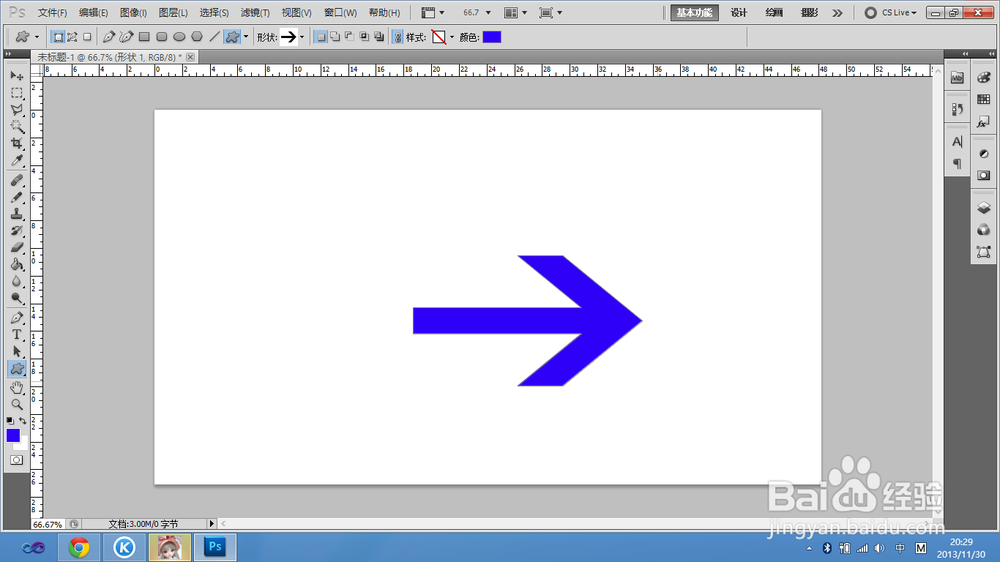The image size is (1000, 562).
Task: Enable Paths mode in options bar
Action: 72,37
